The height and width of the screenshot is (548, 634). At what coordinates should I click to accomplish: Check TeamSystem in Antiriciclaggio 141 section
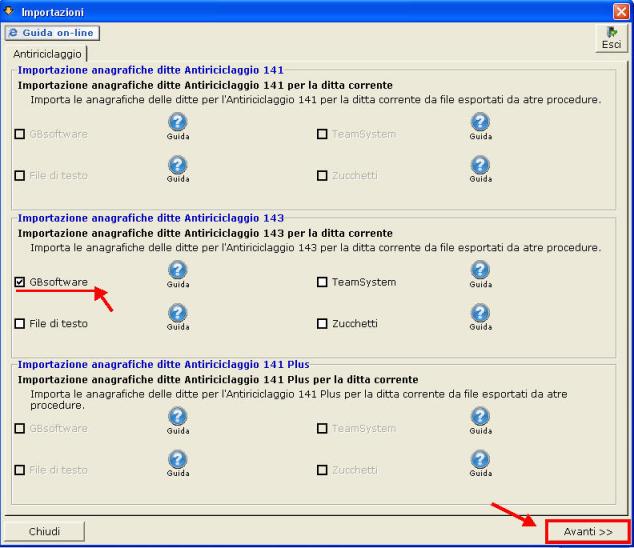[322, 134]
